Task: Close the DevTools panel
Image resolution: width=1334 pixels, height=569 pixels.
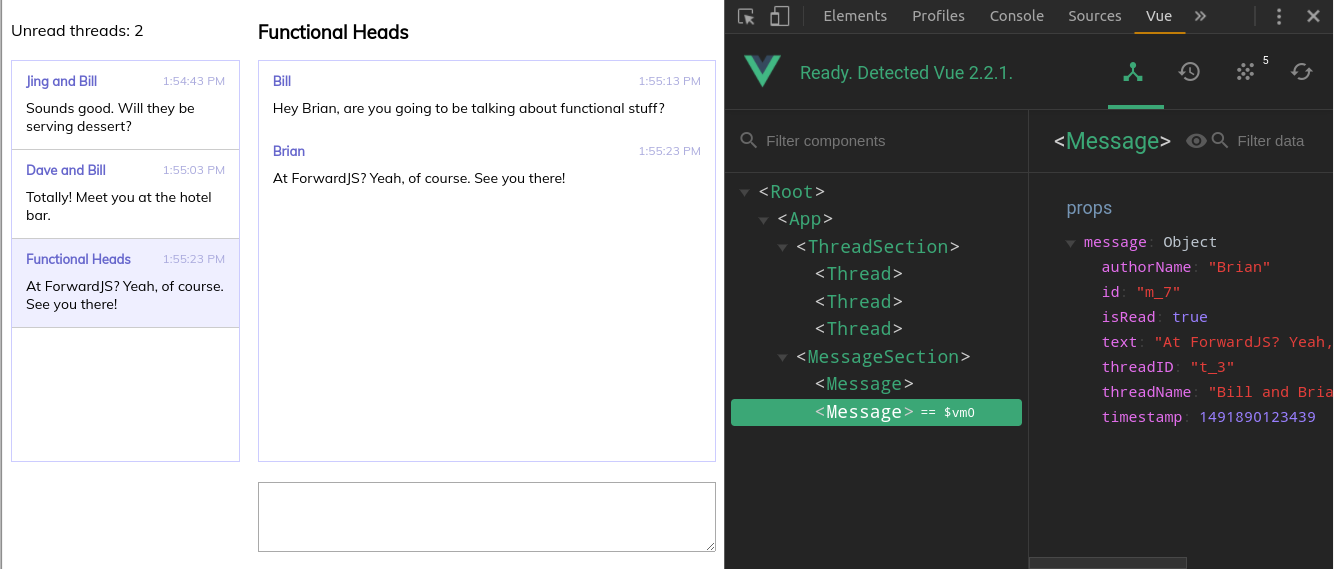Action: click(1314, 16)
